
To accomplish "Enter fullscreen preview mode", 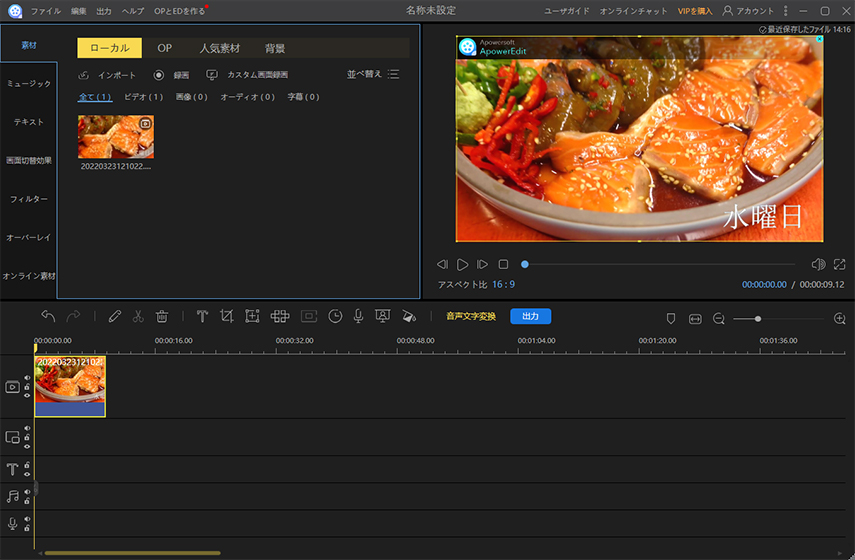I will click(842, 264).
